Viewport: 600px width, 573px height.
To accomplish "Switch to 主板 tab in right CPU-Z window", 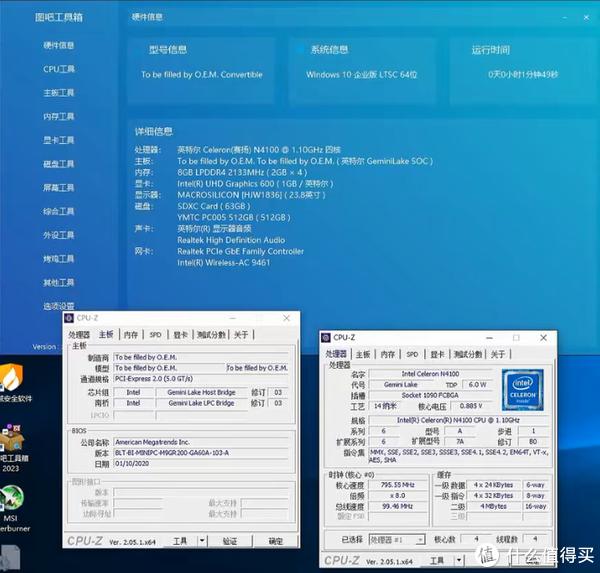I will [363, 355].
